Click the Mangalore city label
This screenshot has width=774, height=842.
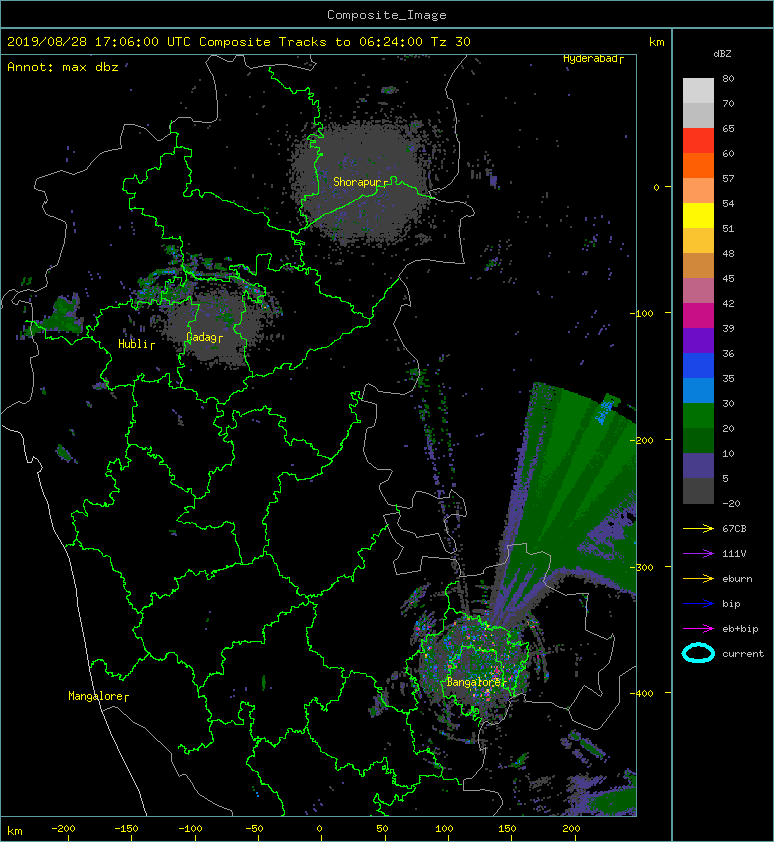(96, 696)
